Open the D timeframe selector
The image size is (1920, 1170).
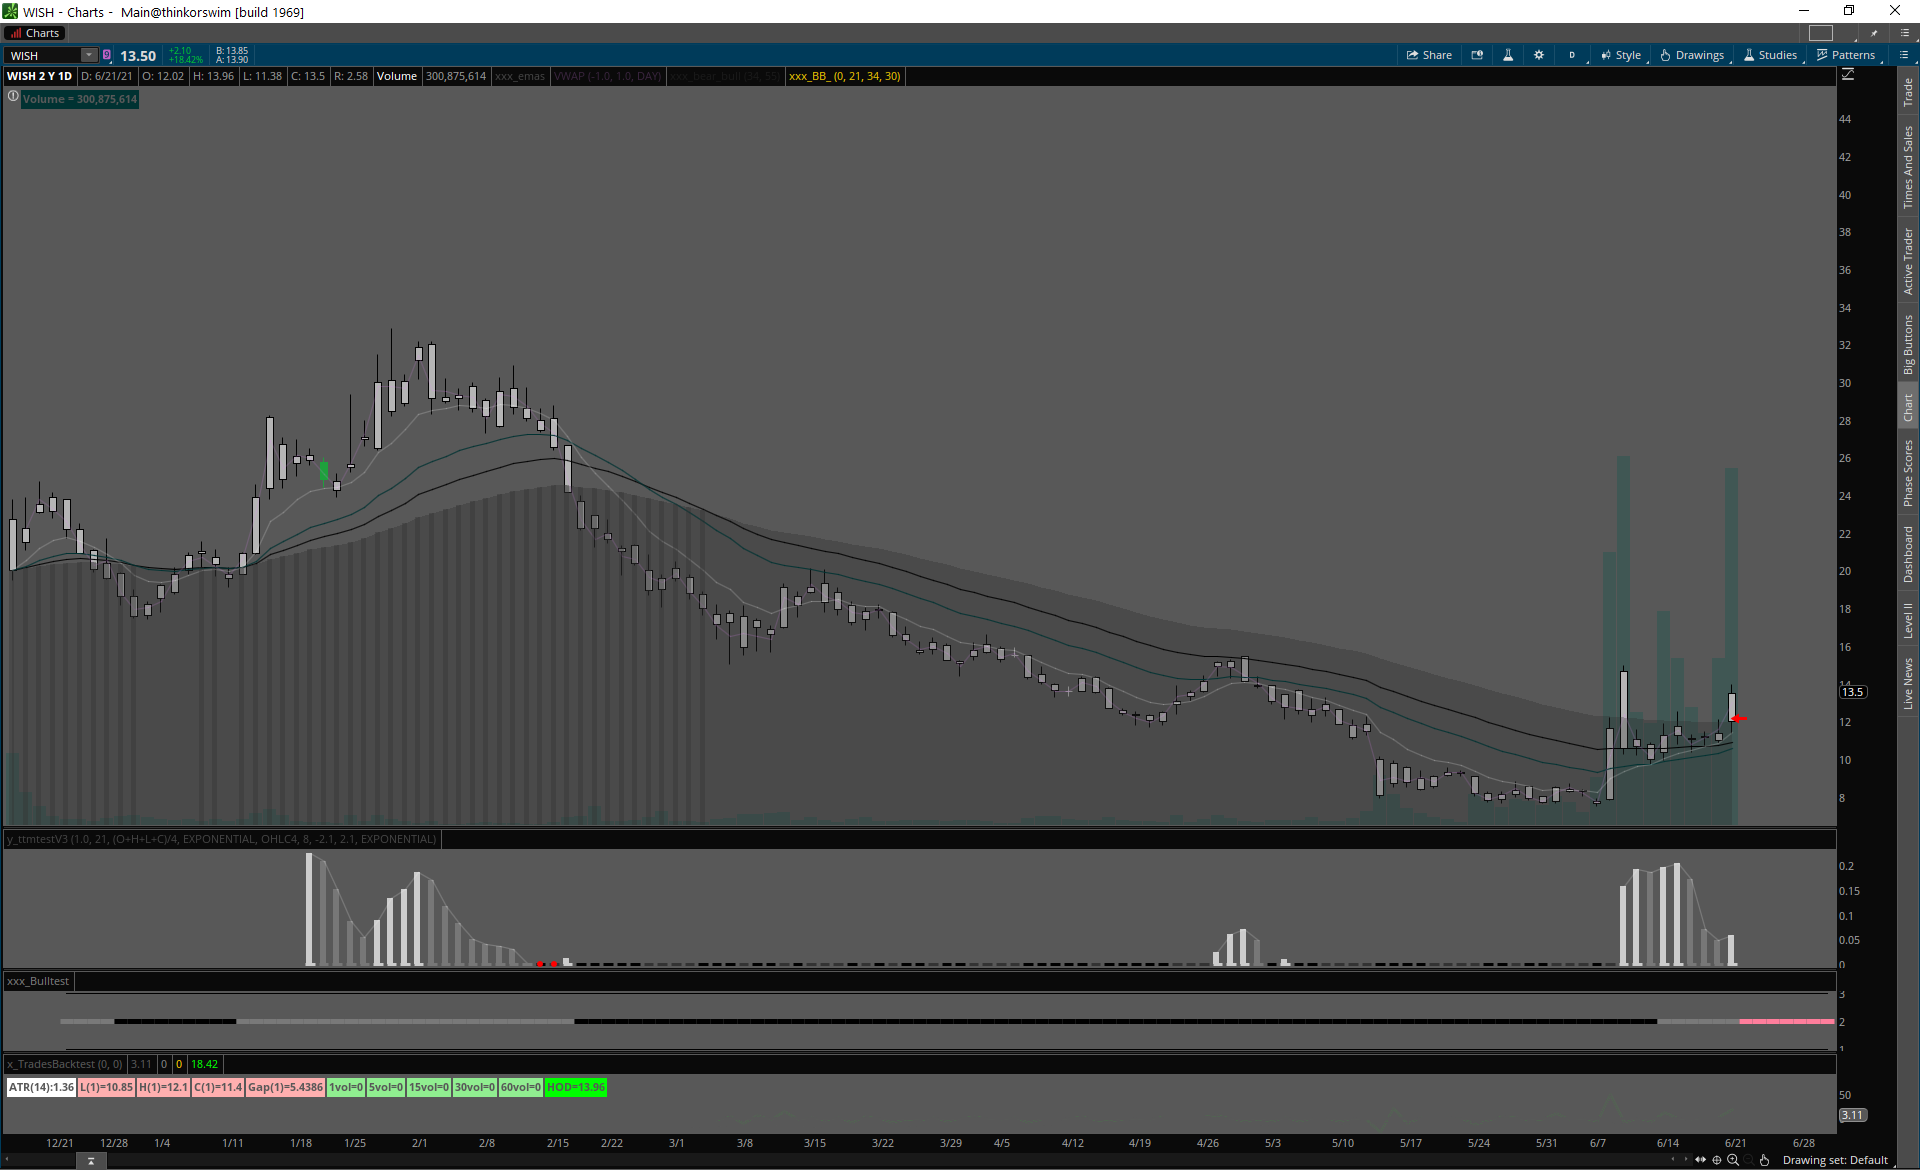pos(1572,55)
